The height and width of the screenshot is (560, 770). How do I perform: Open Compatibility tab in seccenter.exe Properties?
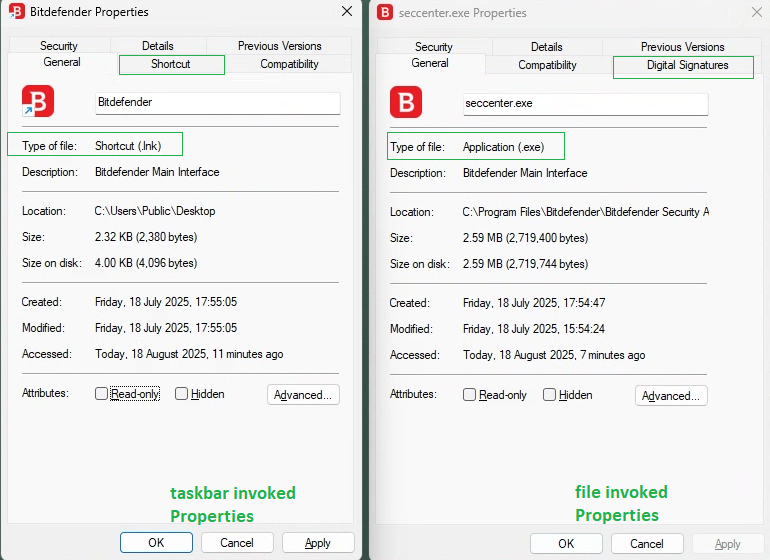click(548, 65)
